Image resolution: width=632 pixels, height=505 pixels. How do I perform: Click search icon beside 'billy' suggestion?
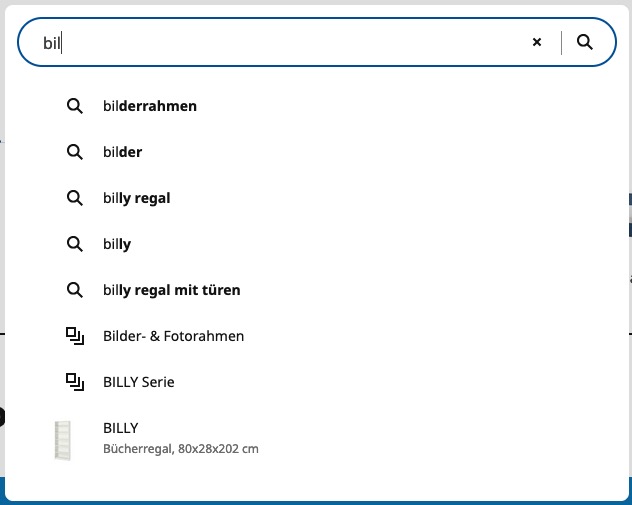(75, 244)
